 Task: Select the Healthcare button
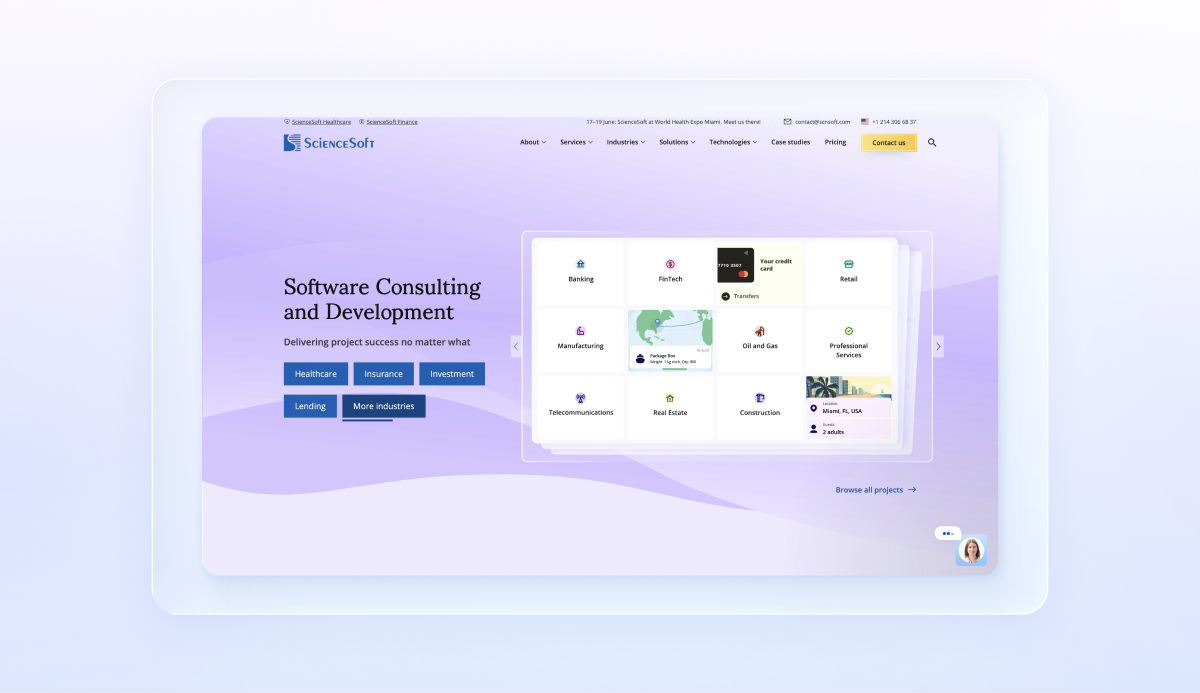coord(316,374)
